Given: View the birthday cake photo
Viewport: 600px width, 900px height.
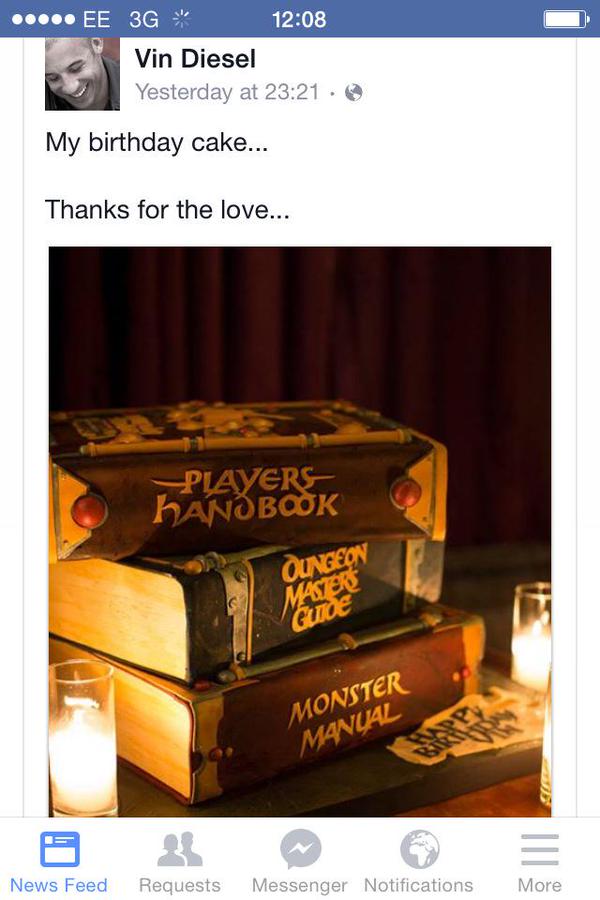Looking at the screenshot, I should coord(300,532).
